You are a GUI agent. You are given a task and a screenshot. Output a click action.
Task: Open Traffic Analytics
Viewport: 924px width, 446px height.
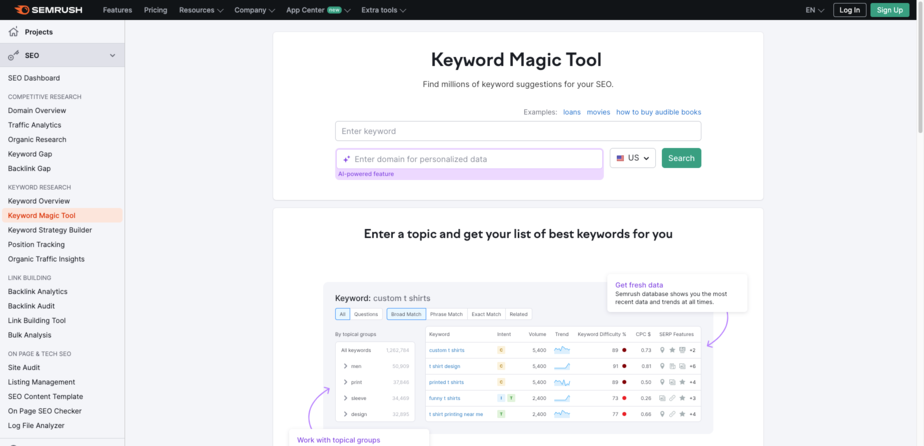[34, 125]
